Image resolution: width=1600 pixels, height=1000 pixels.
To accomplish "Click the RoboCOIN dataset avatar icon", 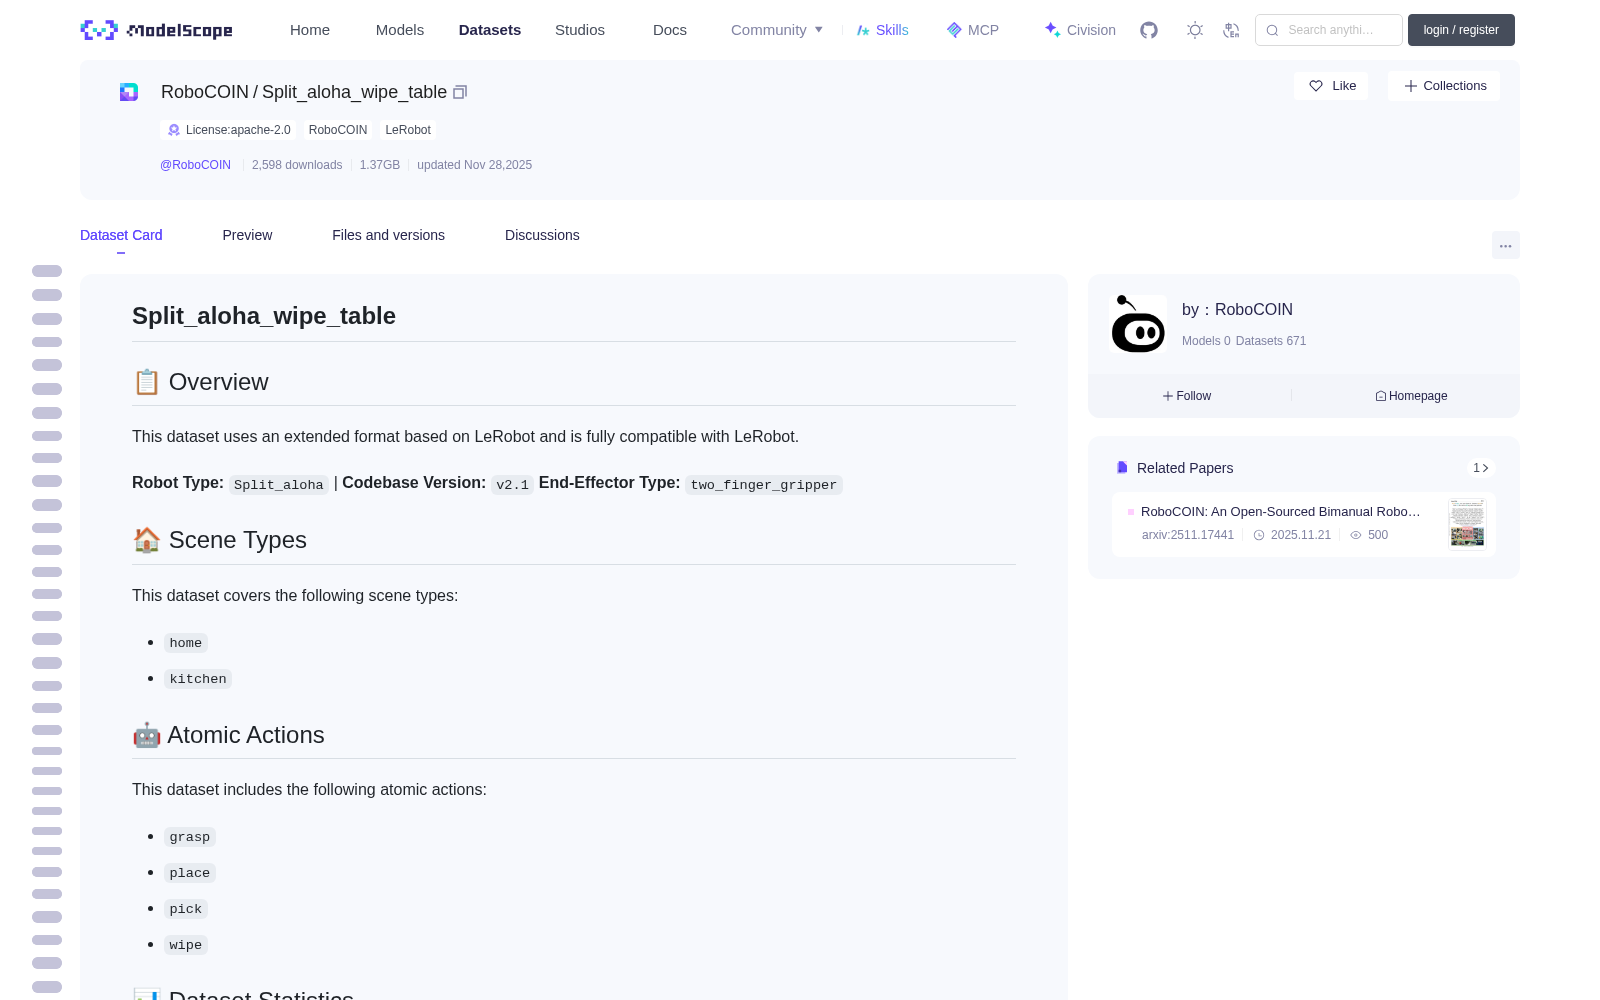I will tap(129, 92).
